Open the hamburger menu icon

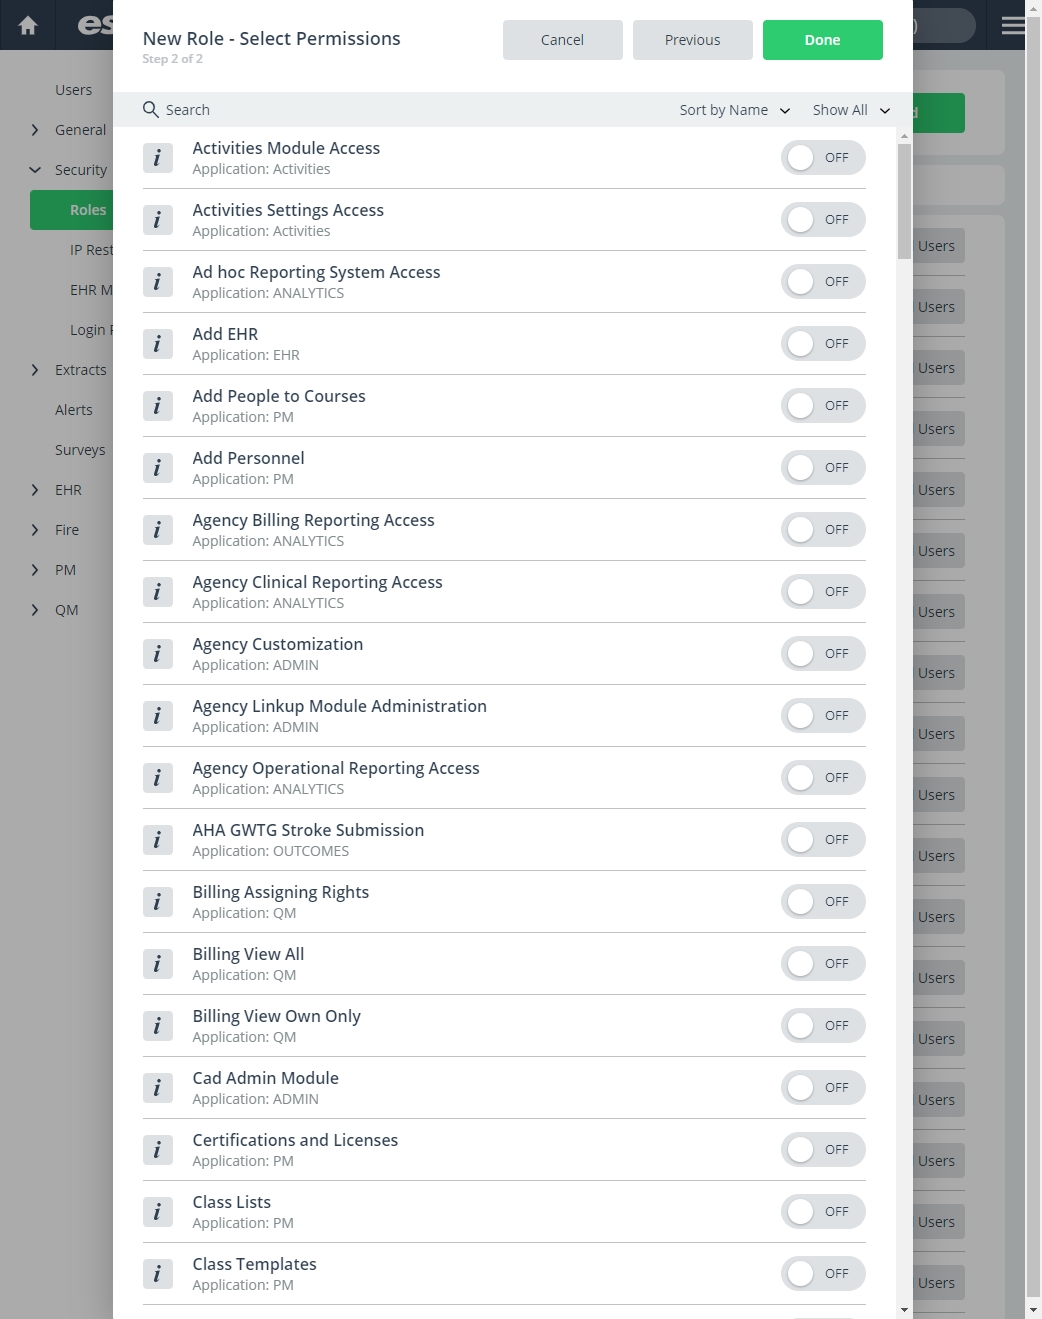(x=1013, y=25)
